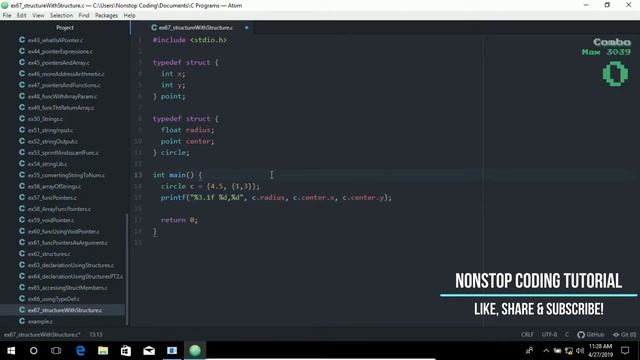Open the Windows Start menu
This screenshot has height=360, width=640.
[11, 351]
